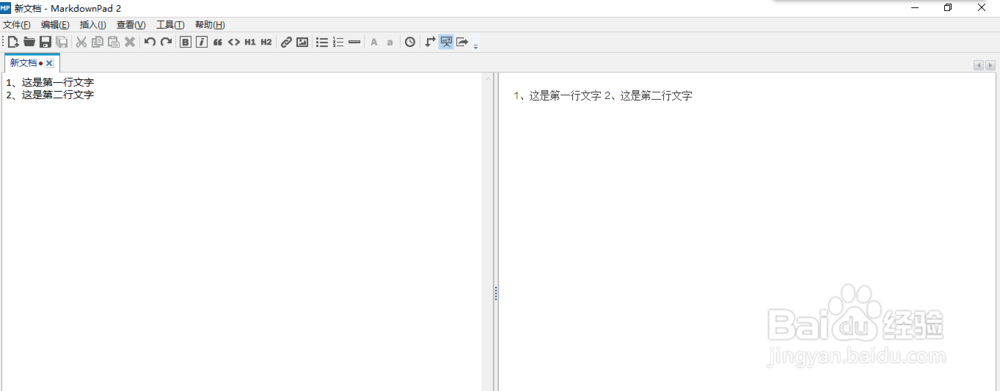Viewport: 1000px width, 391px height.
Task: Insert a horizontal rule
Action: (355, 42)
